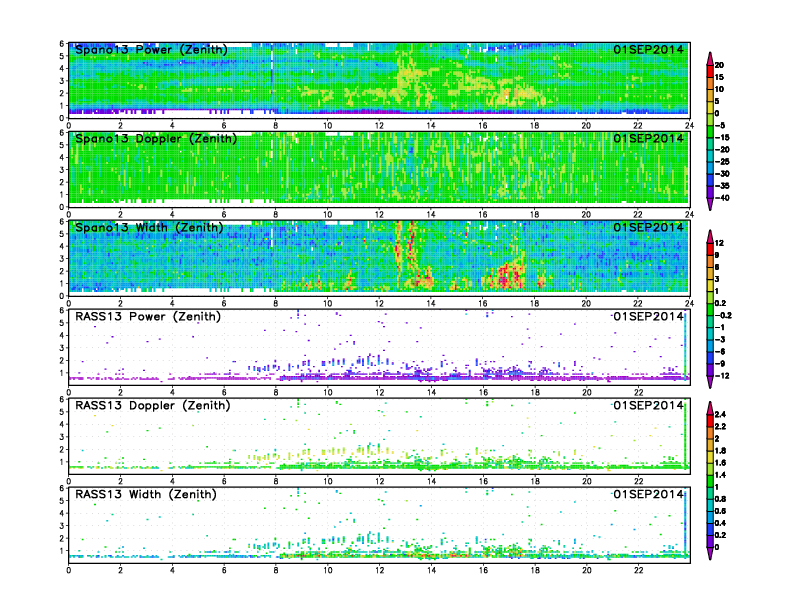
Task: Click the 2.4 label on the bottom colorbar
Action: click(x=721, y=414)
